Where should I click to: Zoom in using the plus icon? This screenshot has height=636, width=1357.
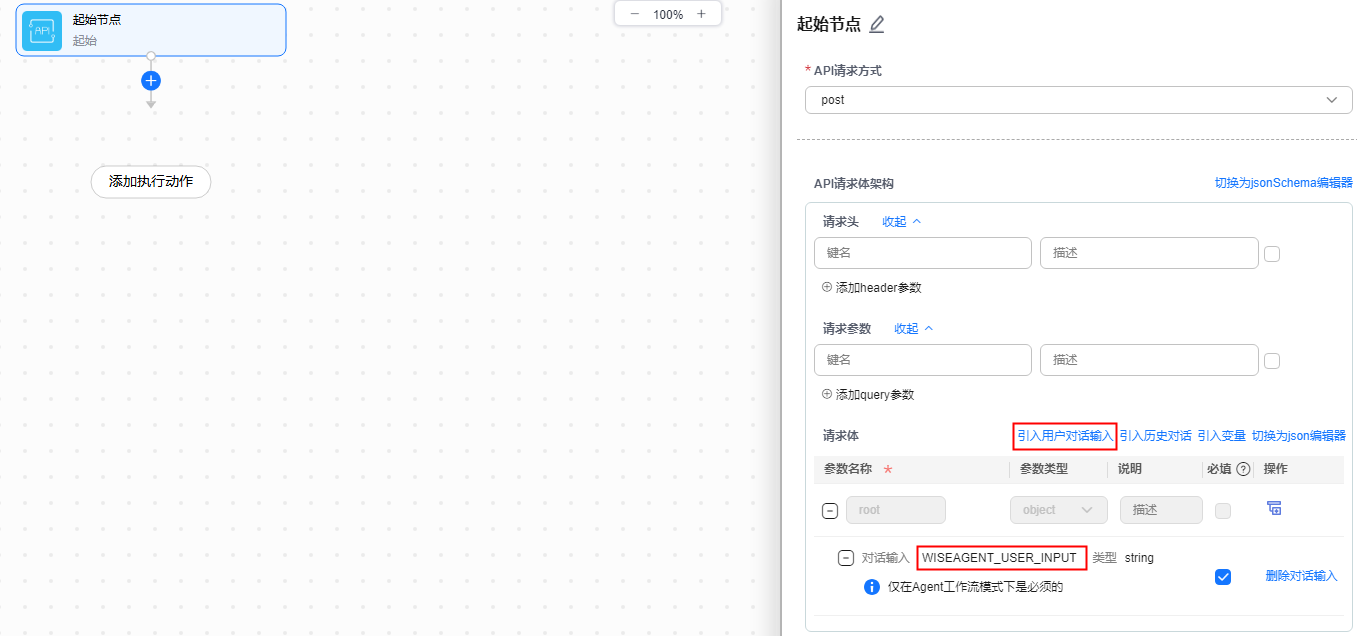coord(701,14)
